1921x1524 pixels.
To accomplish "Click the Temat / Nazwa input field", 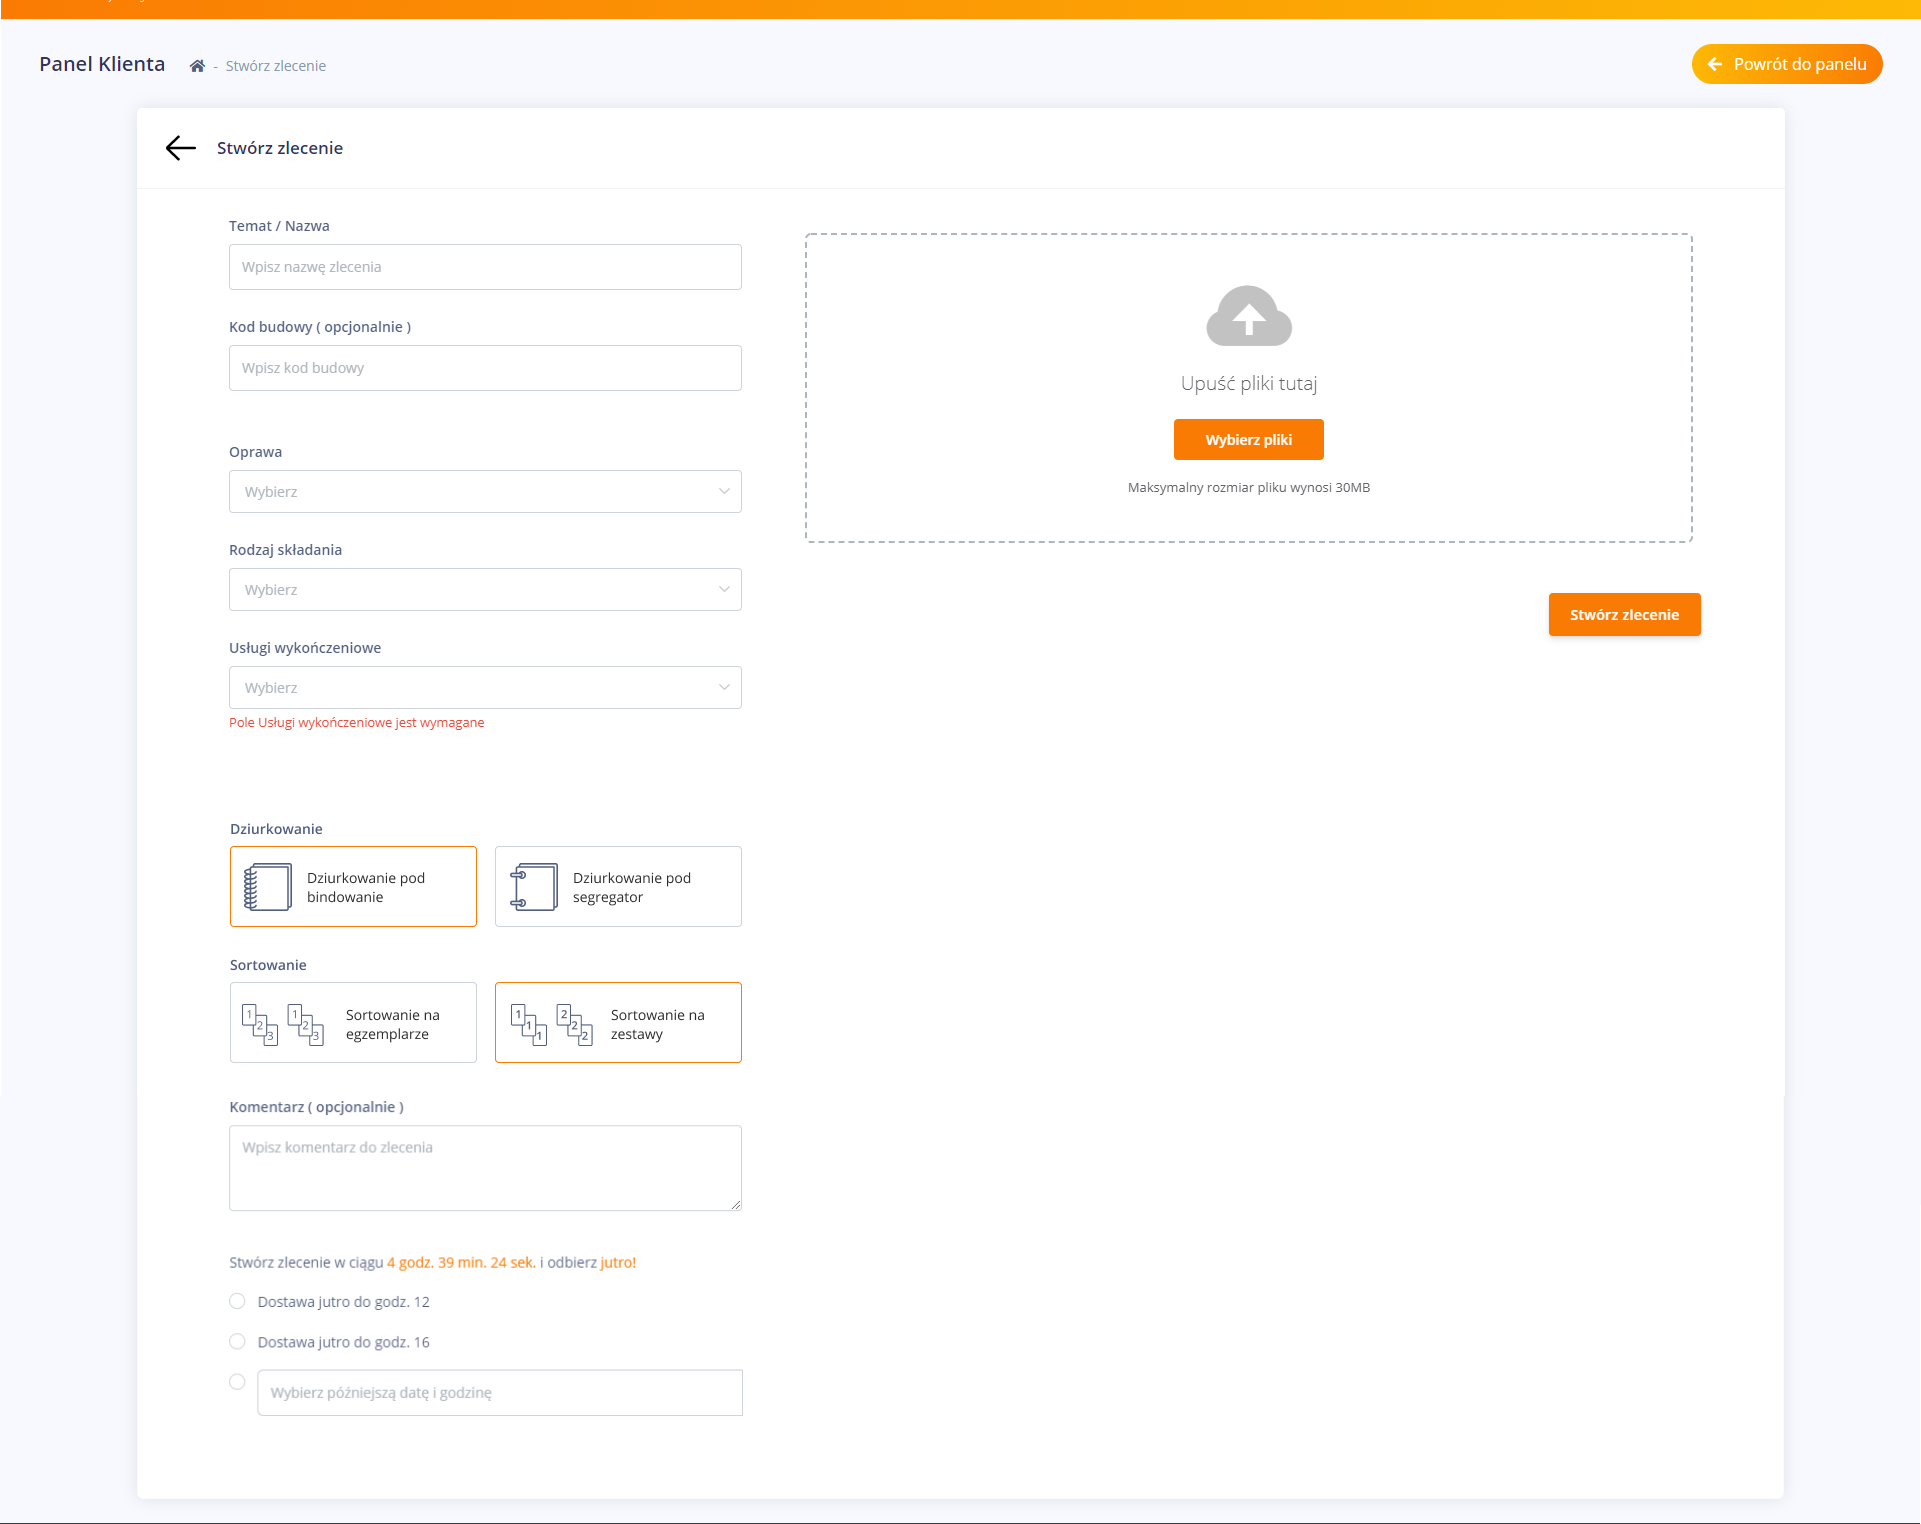I will (485, 267).
